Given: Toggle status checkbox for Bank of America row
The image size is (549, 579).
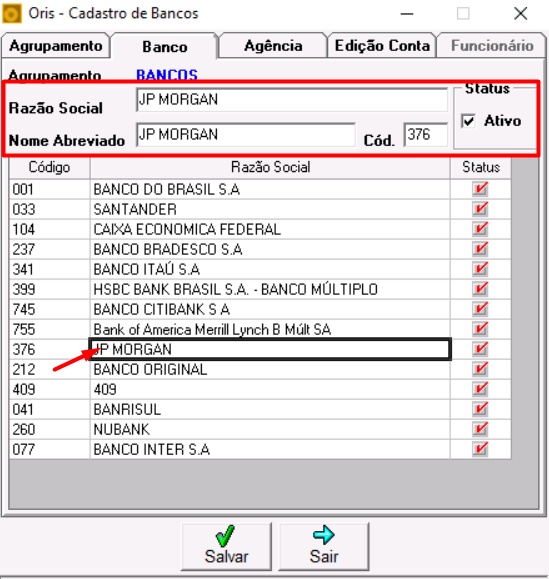Looking at the screenshot, I should (x=480, y=329).
